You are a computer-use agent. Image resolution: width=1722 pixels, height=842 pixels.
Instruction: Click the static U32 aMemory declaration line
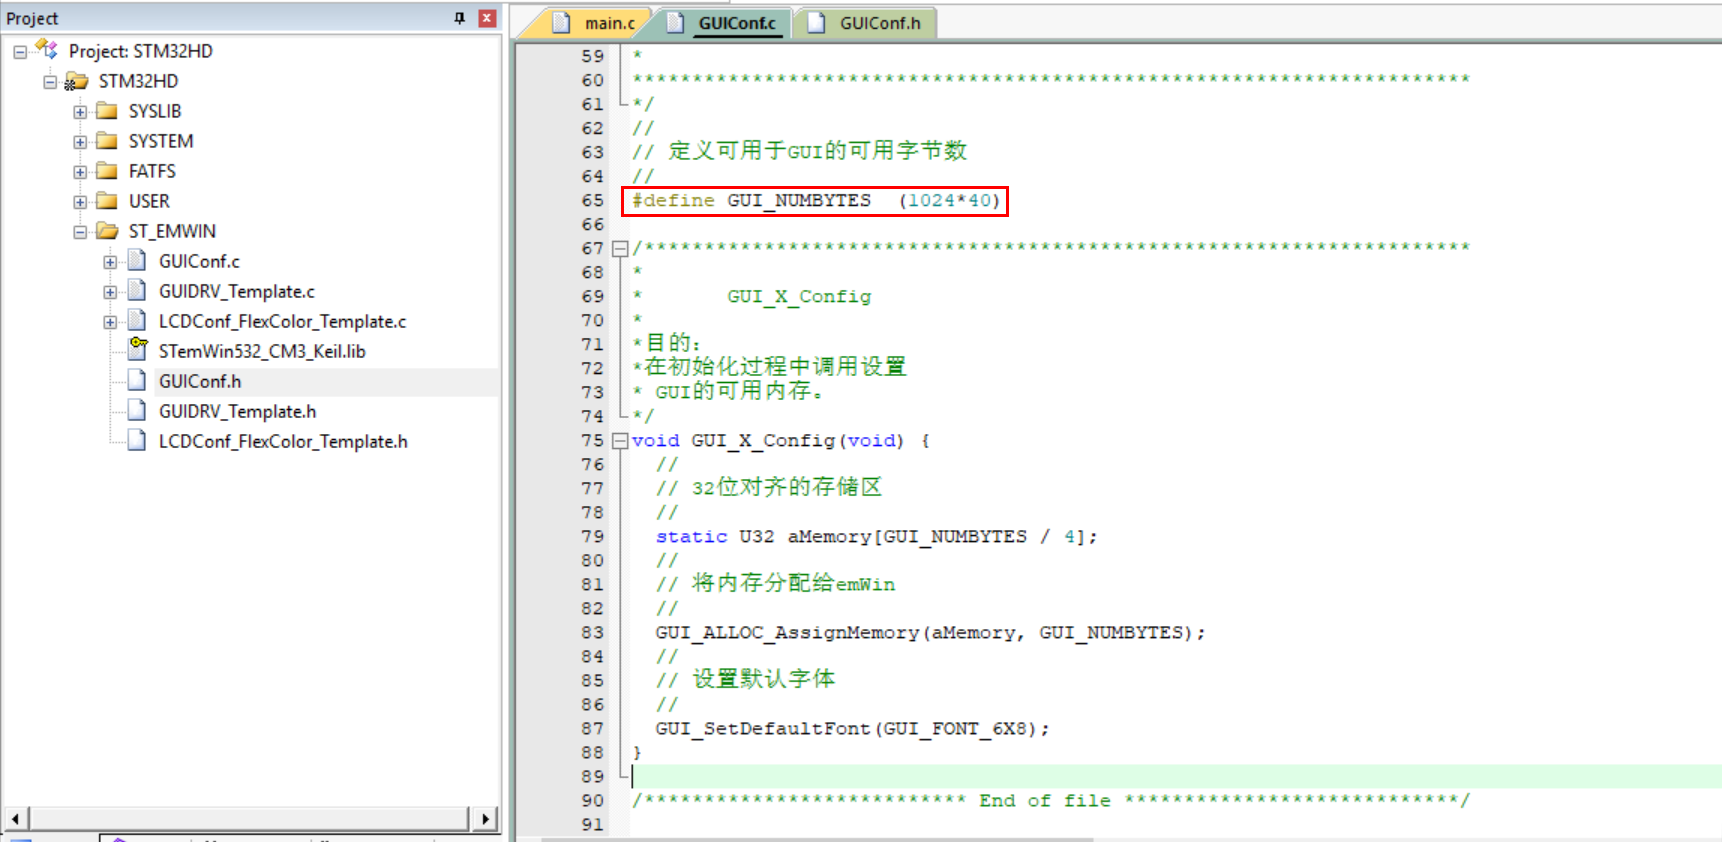876,536
